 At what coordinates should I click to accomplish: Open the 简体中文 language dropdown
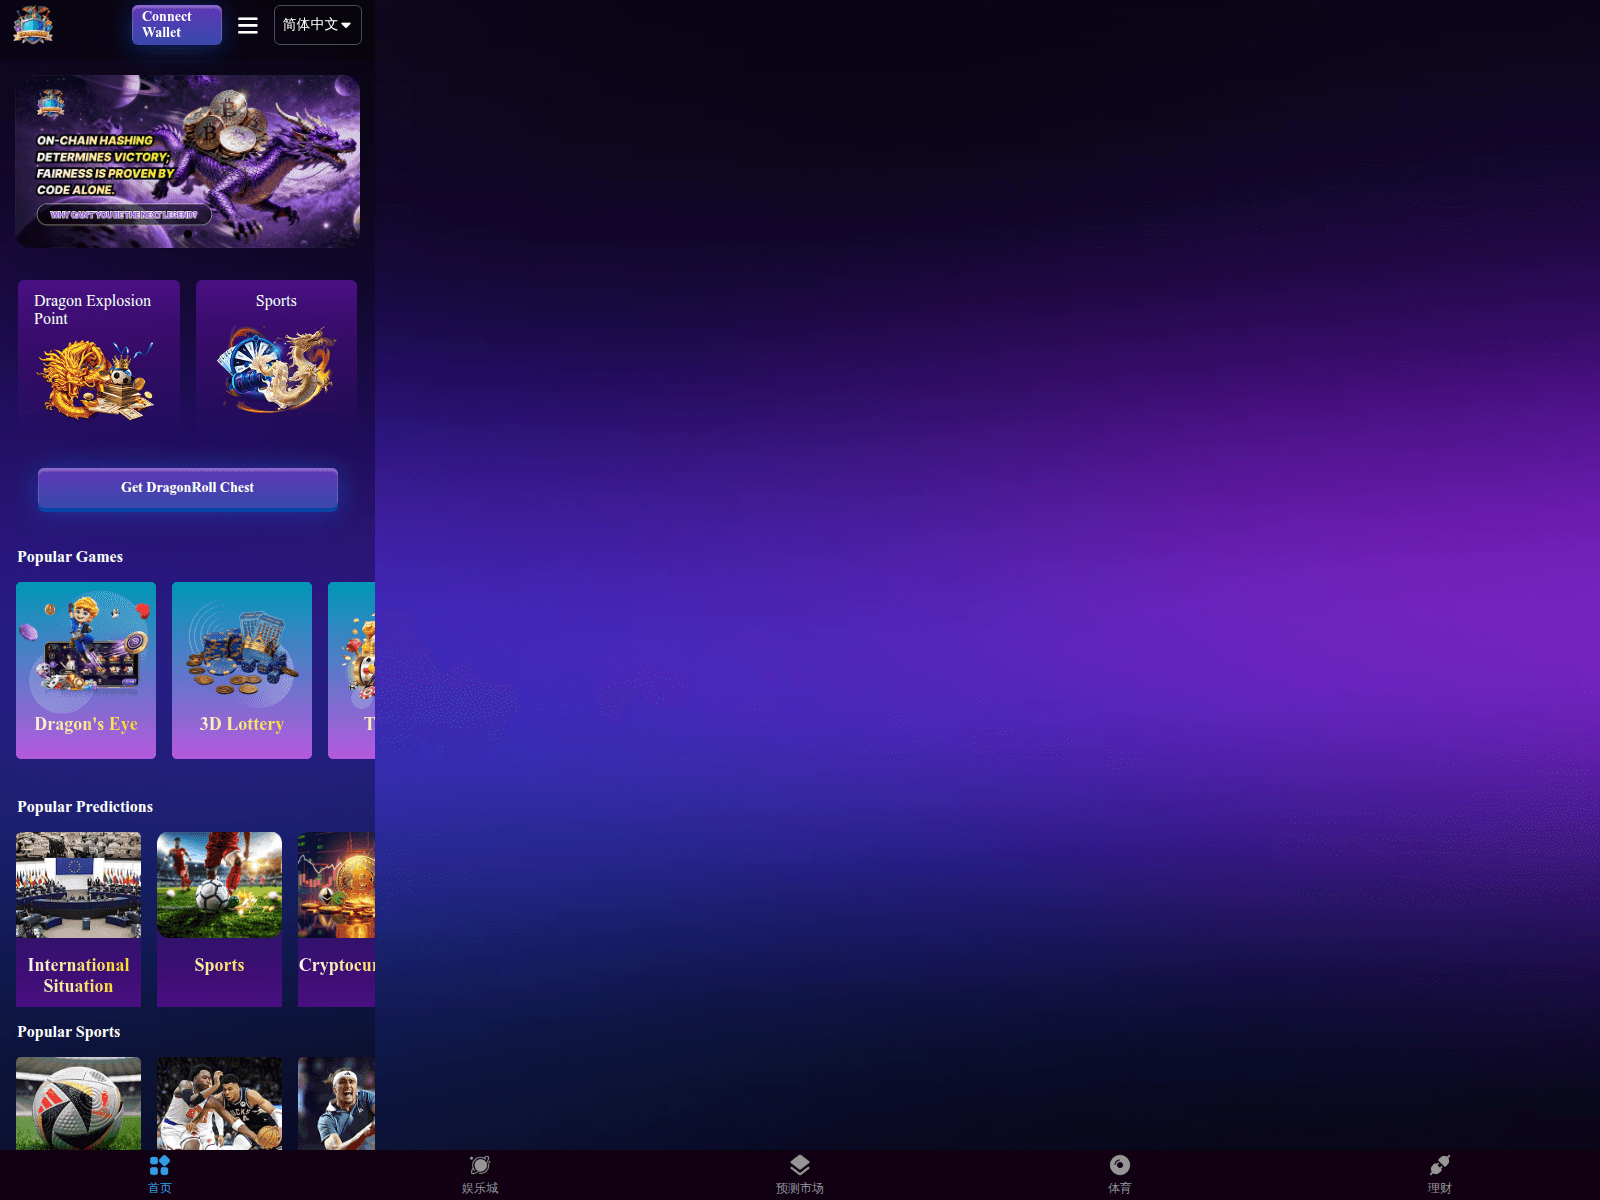318,25
